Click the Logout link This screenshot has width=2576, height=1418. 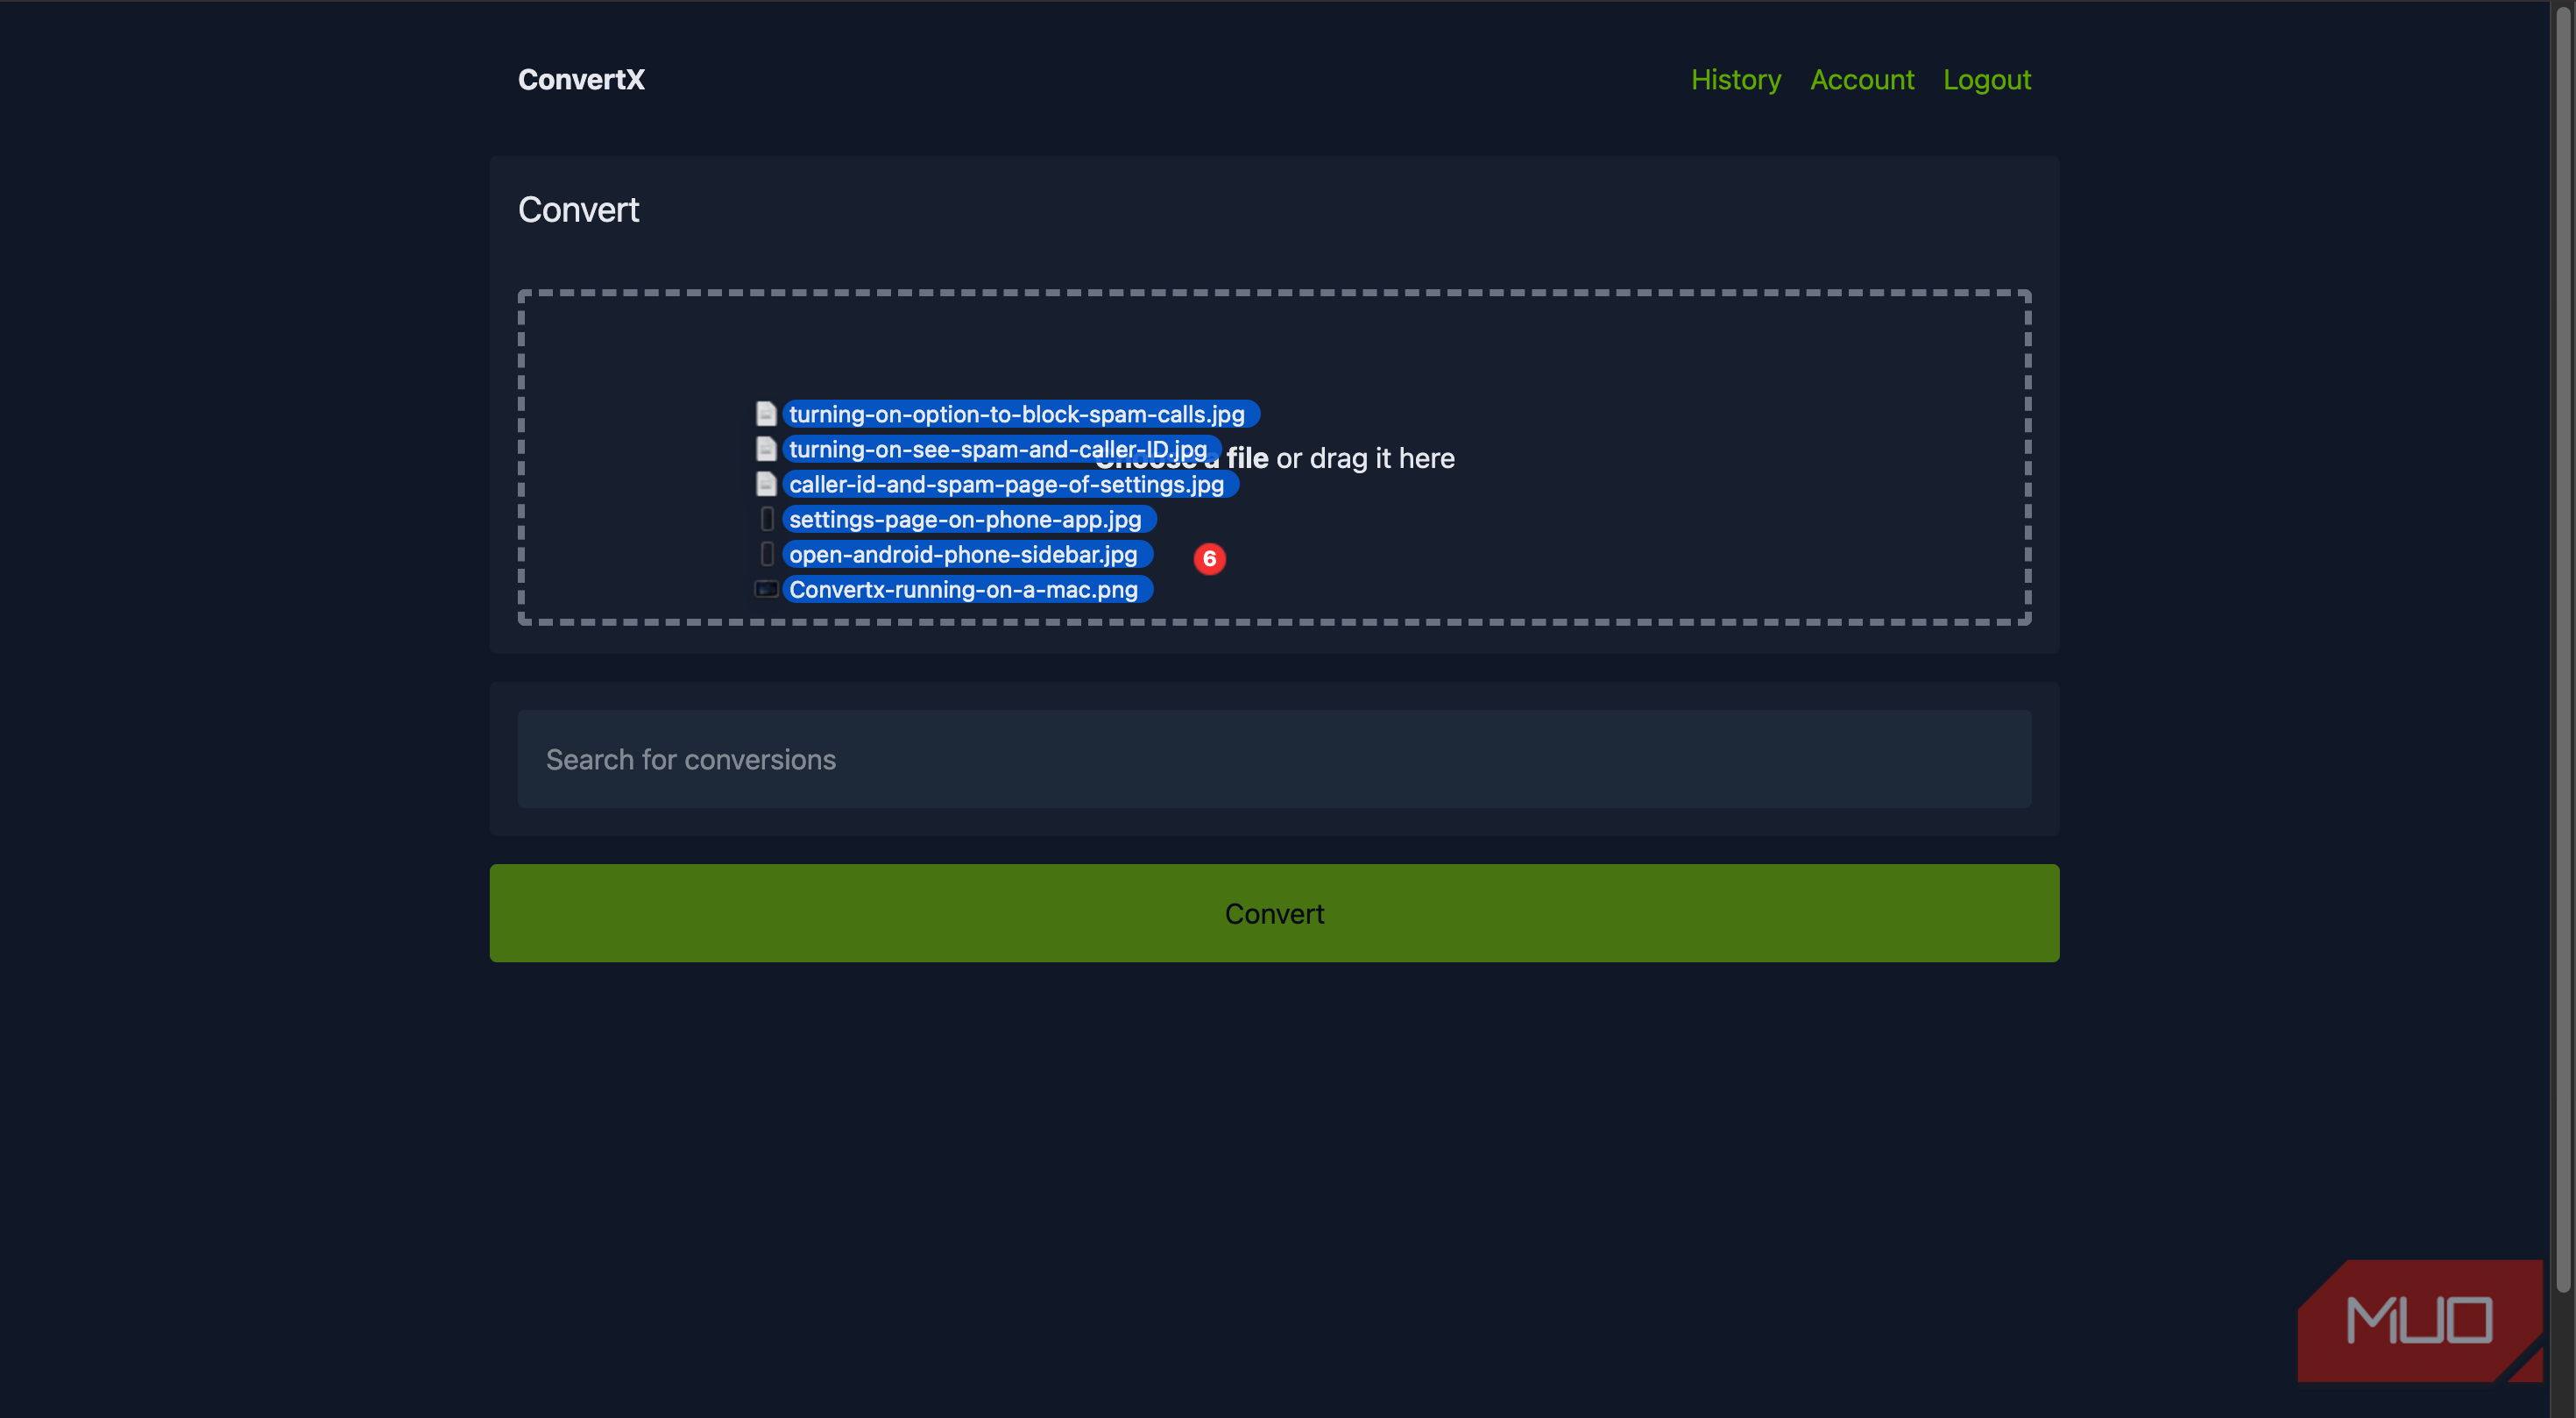[1986, 80]
